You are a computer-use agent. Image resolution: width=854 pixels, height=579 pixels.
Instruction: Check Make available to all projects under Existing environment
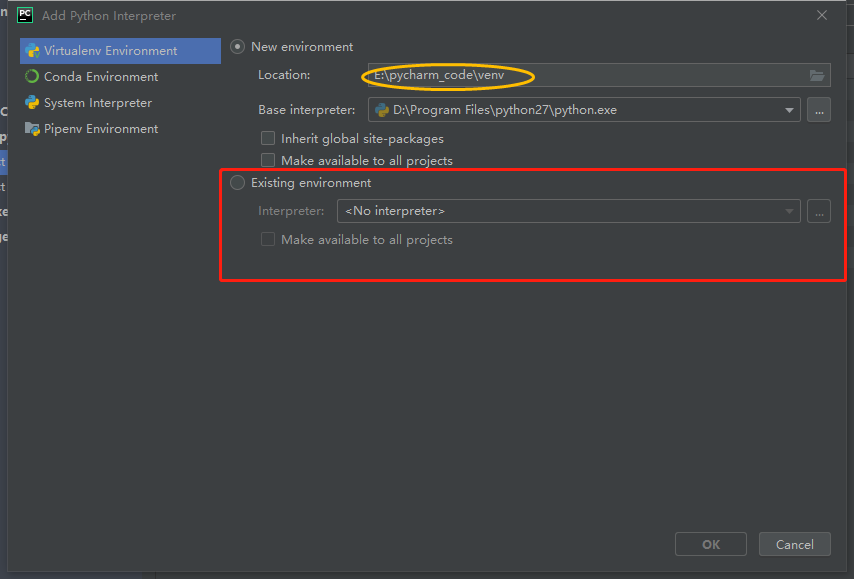click(268, 239)
